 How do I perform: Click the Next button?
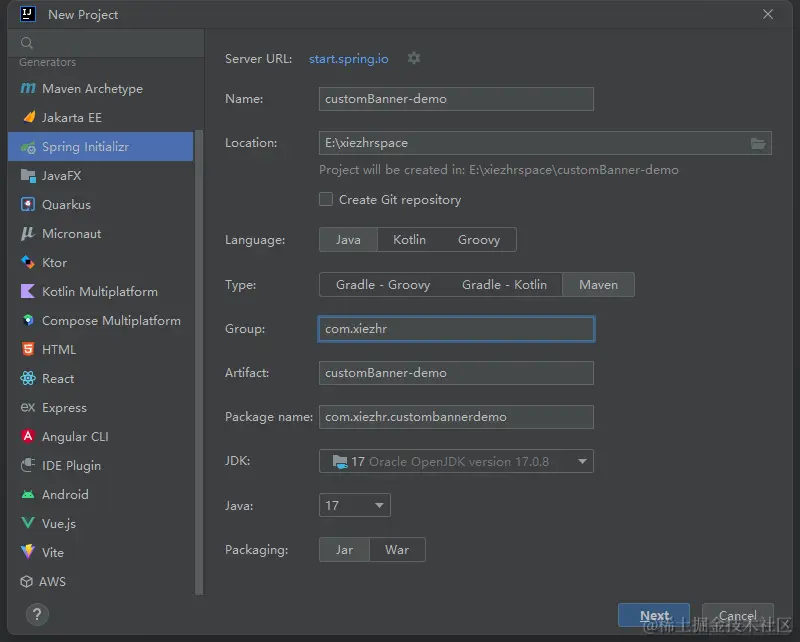click(x=654, y=616)
